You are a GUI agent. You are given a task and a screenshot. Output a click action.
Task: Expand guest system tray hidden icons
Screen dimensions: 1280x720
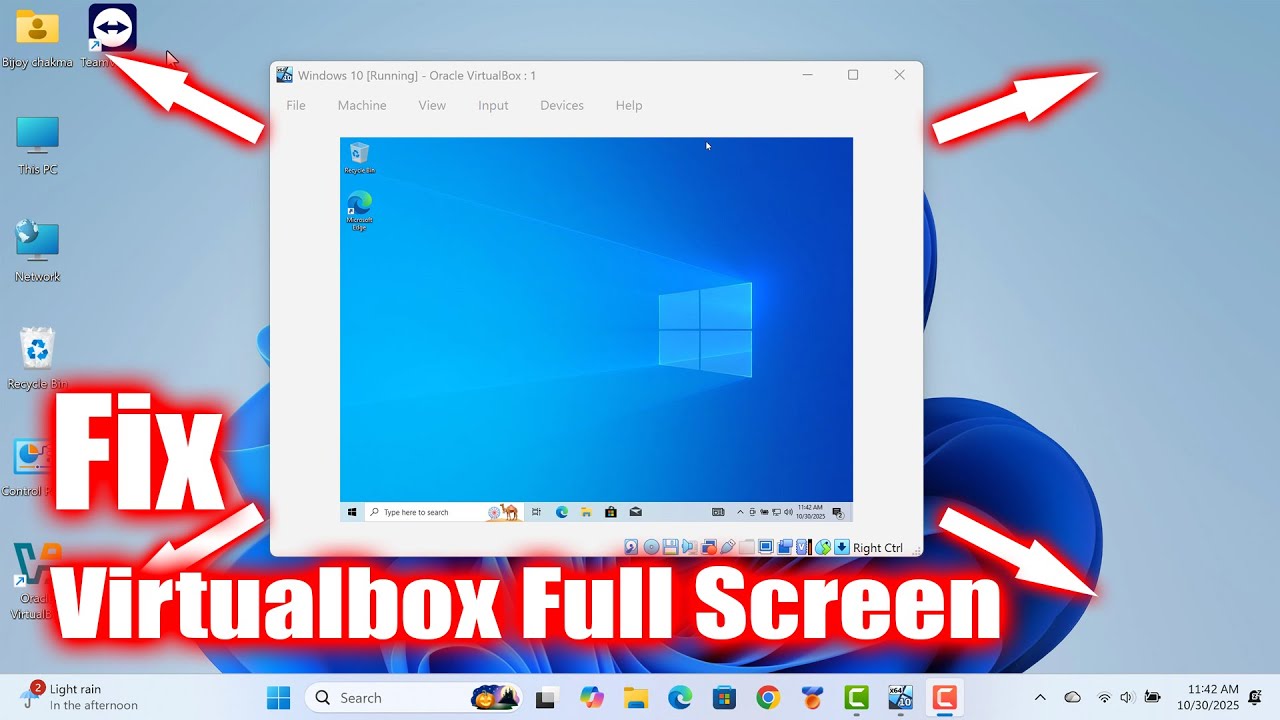740,512
